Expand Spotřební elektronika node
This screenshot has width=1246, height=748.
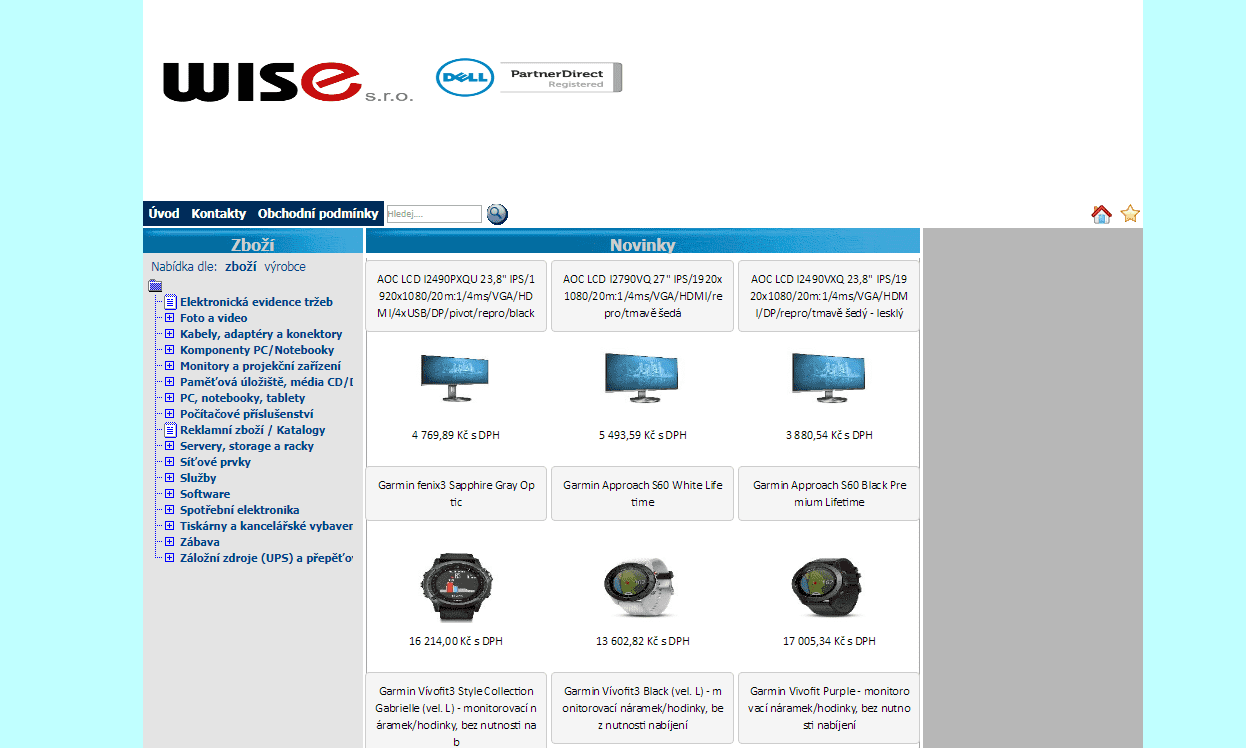[170, 510]
